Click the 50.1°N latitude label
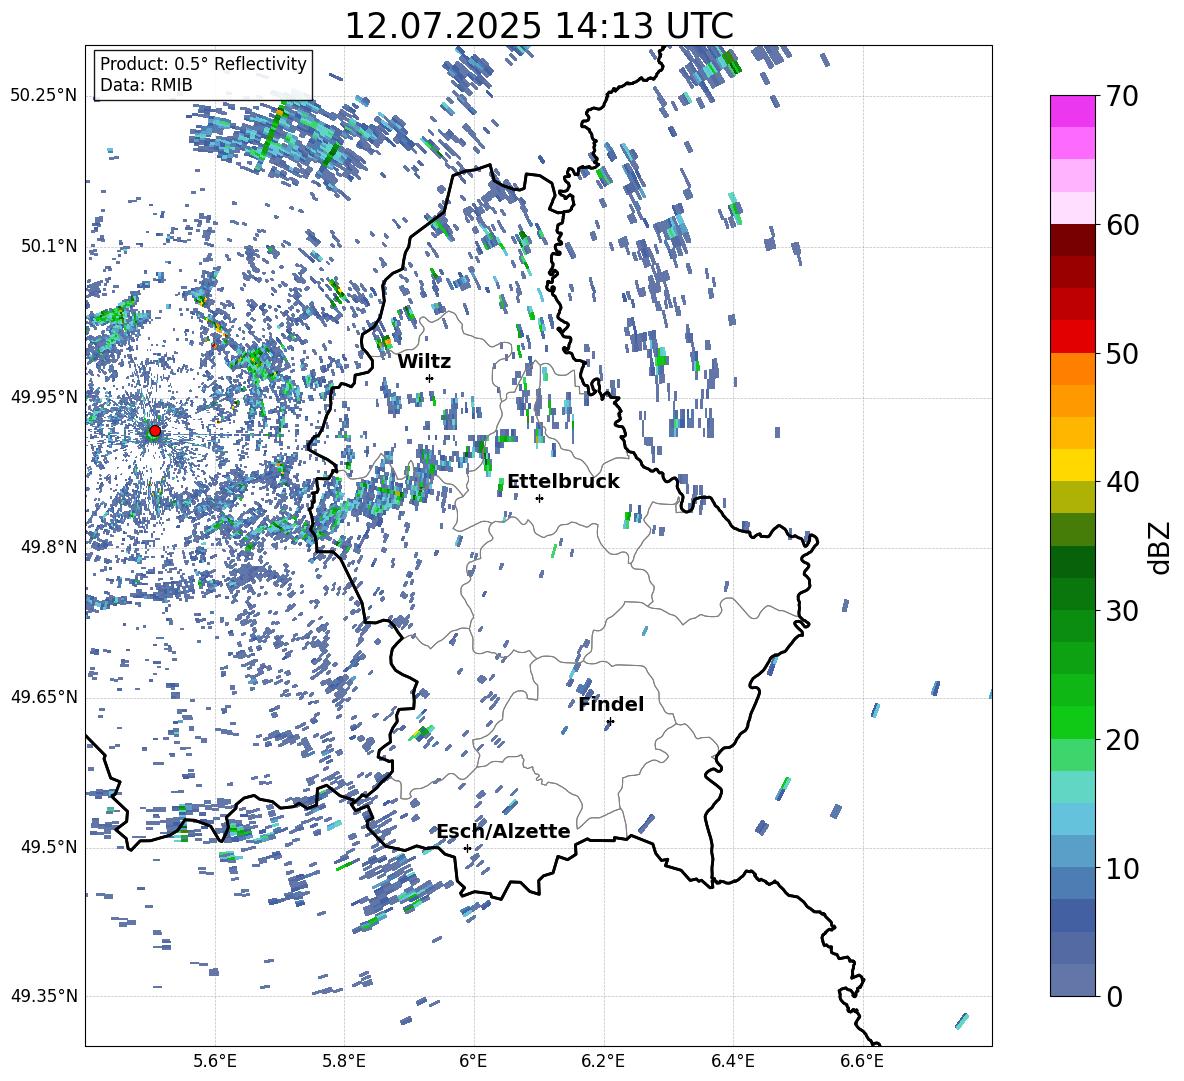 tap(49, 246)
